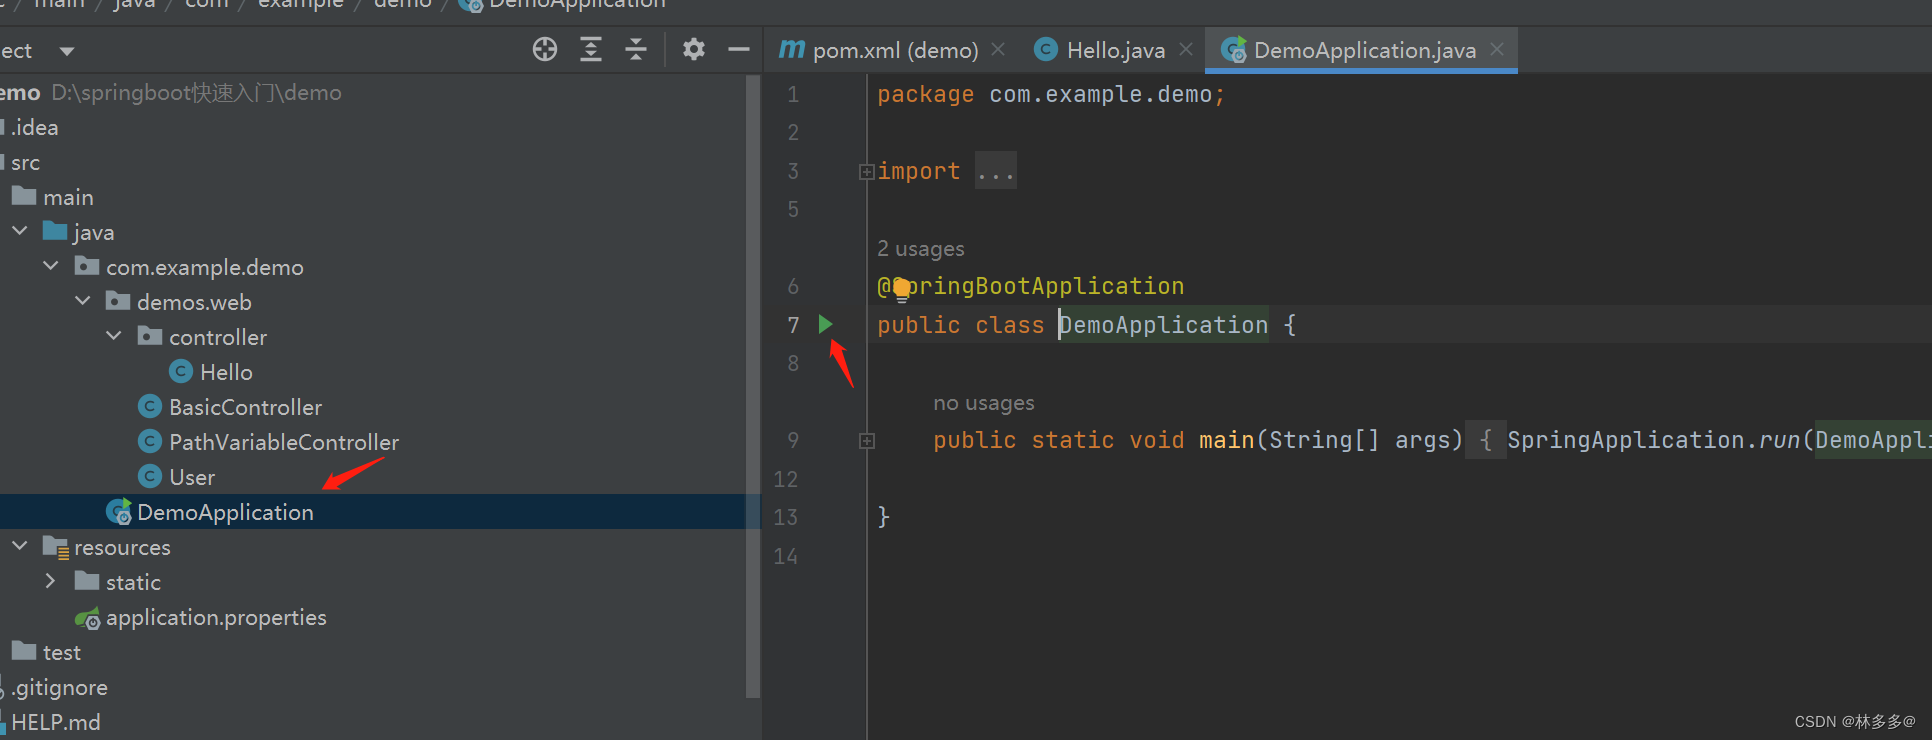Expand the folded main method body
Image resolution: width=1932 pixels, height=740 pixels.
pos(866,441)
